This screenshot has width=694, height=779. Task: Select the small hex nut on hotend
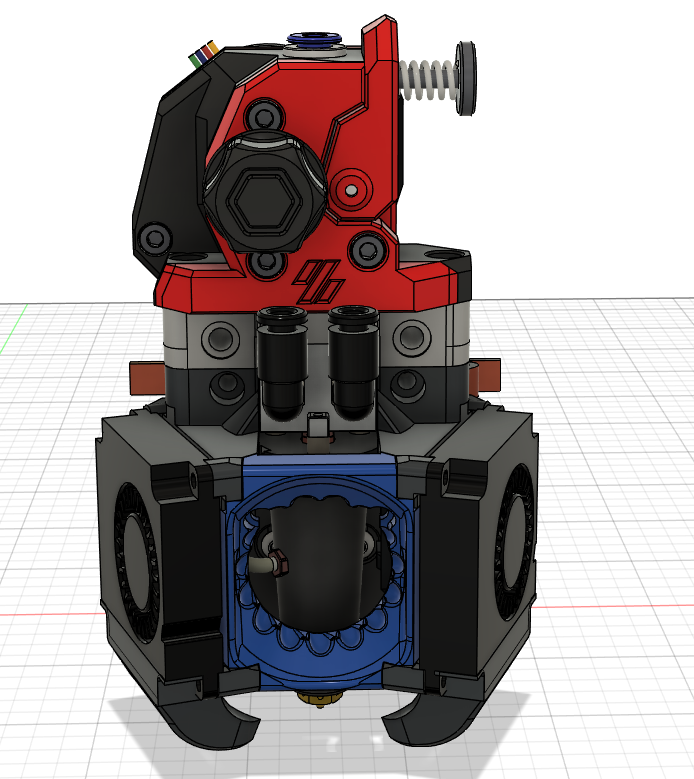point(278,564)
